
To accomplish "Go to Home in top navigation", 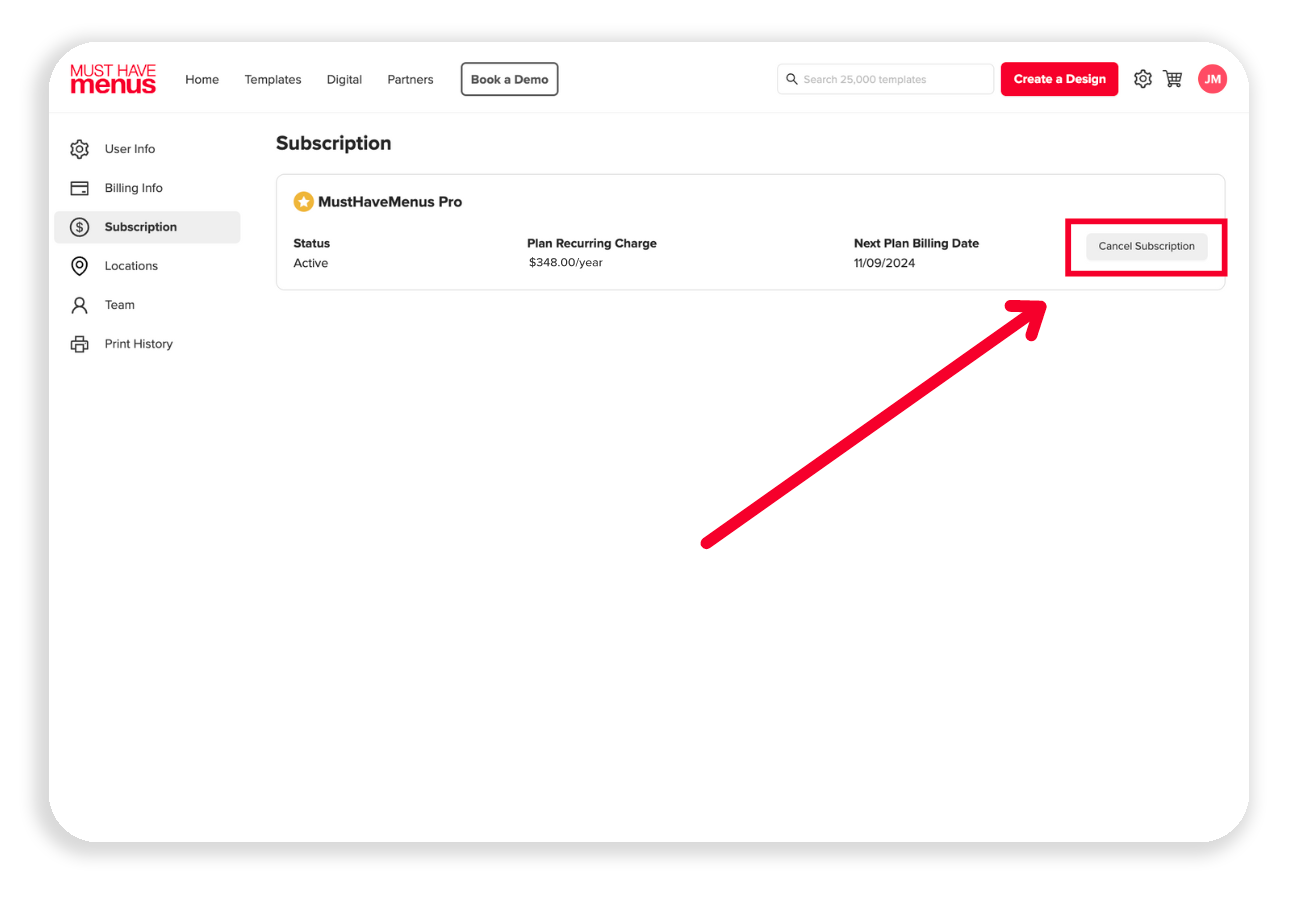I will 202,79.
